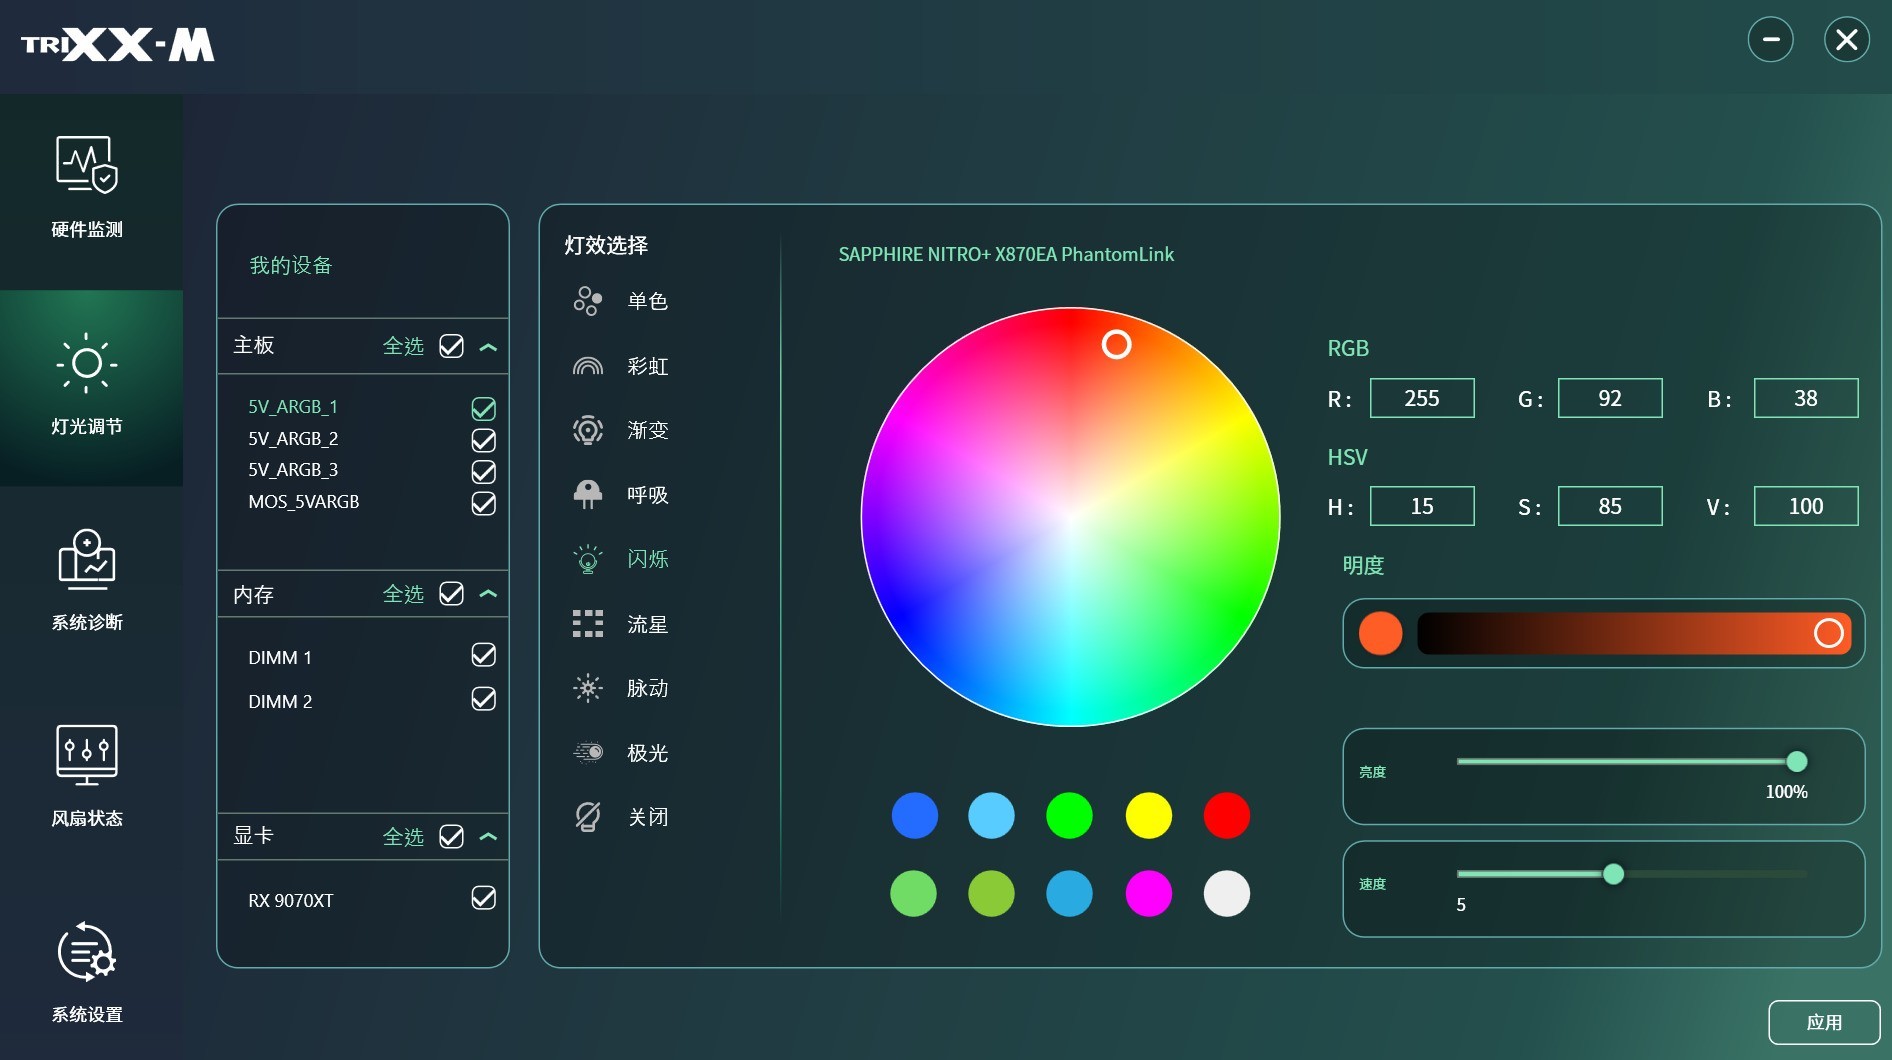Click 全选 select-all text for 内存
This screenshot has width=1892, height=1060.
403,594
